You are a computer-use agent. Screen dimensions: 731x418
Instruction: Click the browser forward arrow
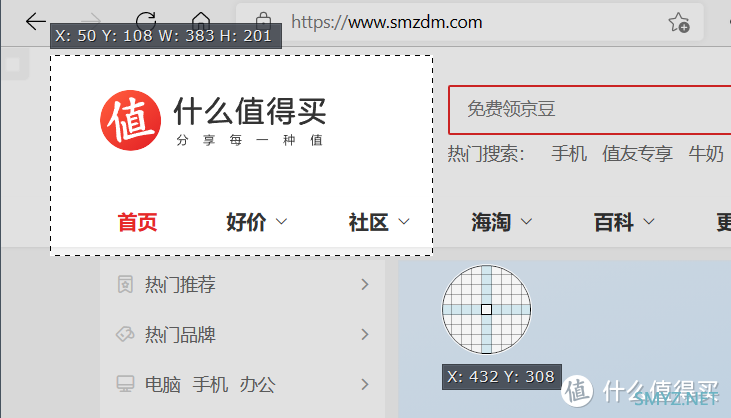tap(91, 20)
